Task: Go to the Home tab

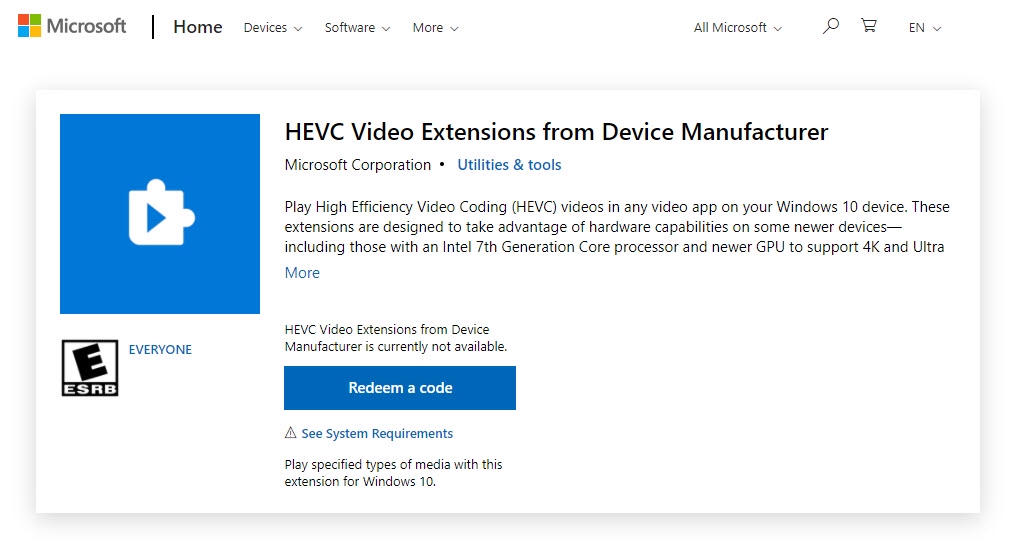Action: tap(197, 27)
